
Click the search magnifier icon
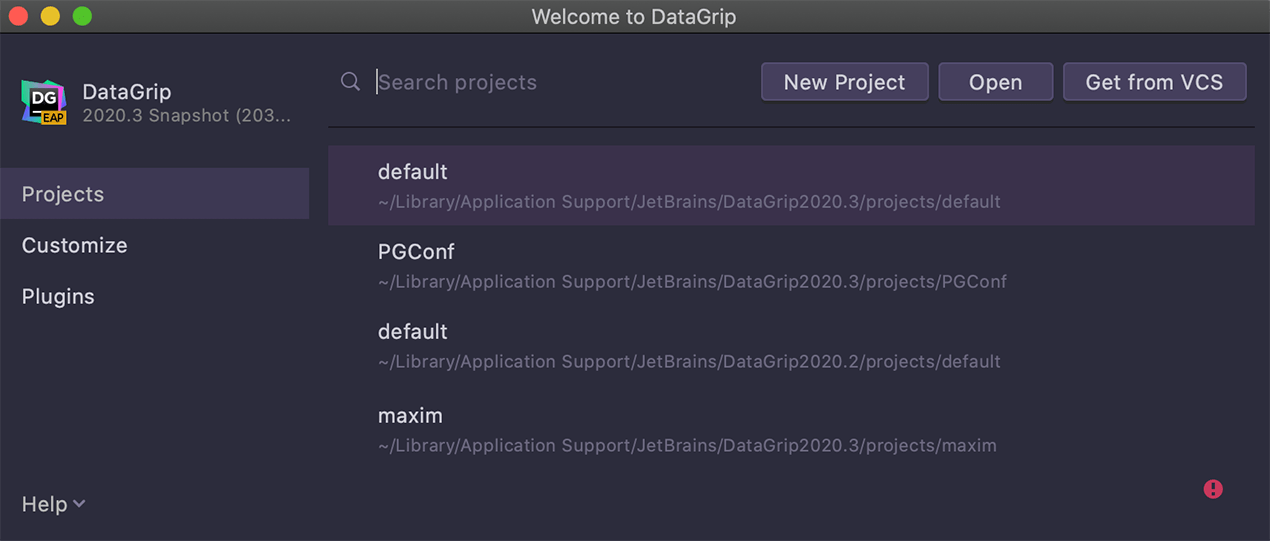(x=350, y=82)
